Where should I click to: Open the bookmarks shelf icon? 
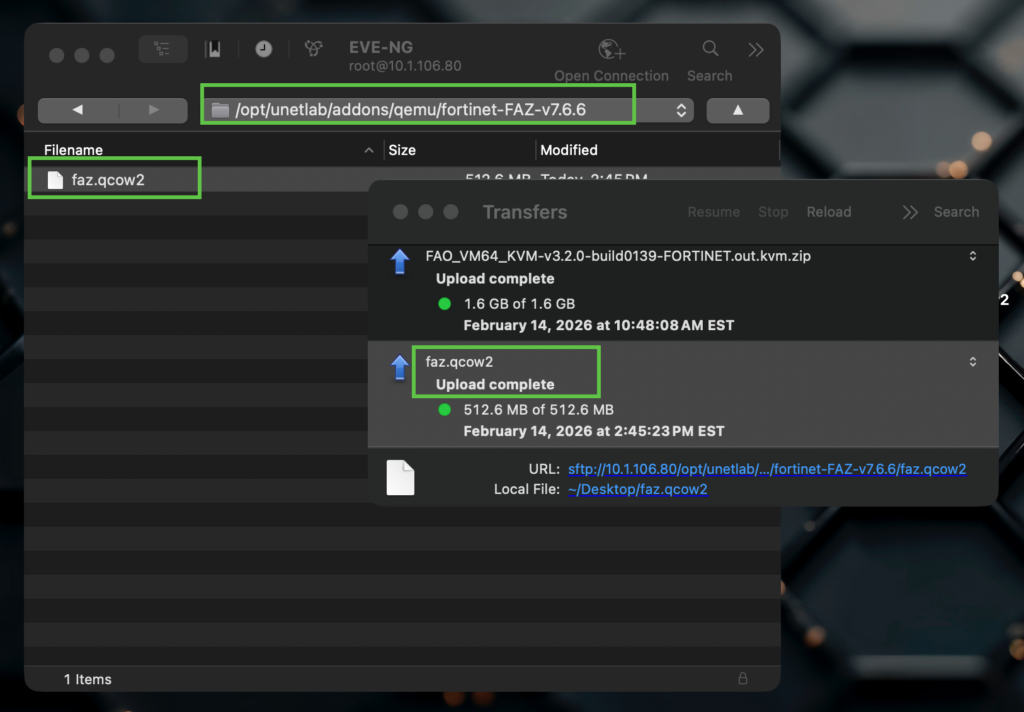[x=214, y=48]
